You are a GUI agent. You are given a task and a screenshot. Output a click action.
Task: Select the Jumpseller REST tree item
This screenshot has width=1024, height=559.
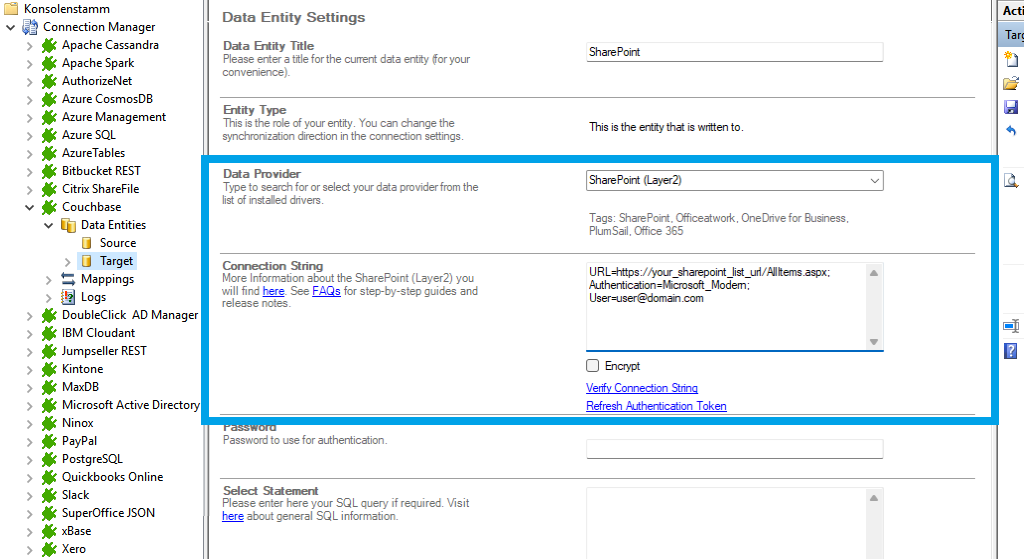(x=104, y=351)
